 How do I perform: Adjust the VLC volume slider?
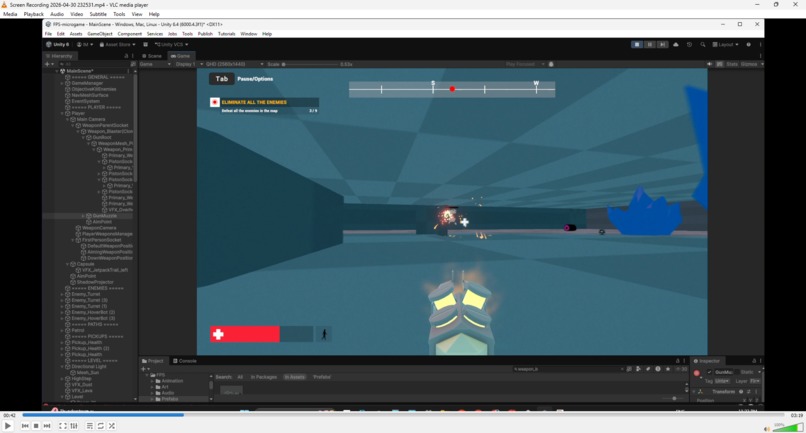tap(788, 427)
